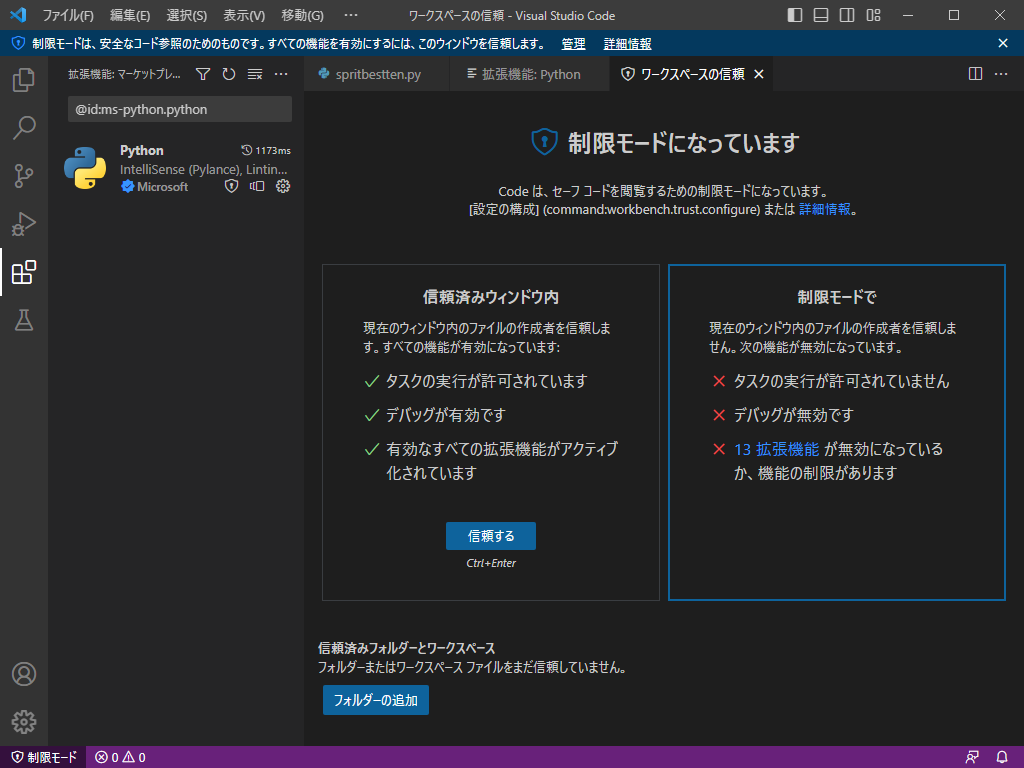The width and height of the screenshot is (1024, 768).
Task: Select the Extensions view icon
Action: (x=24, y=272)
